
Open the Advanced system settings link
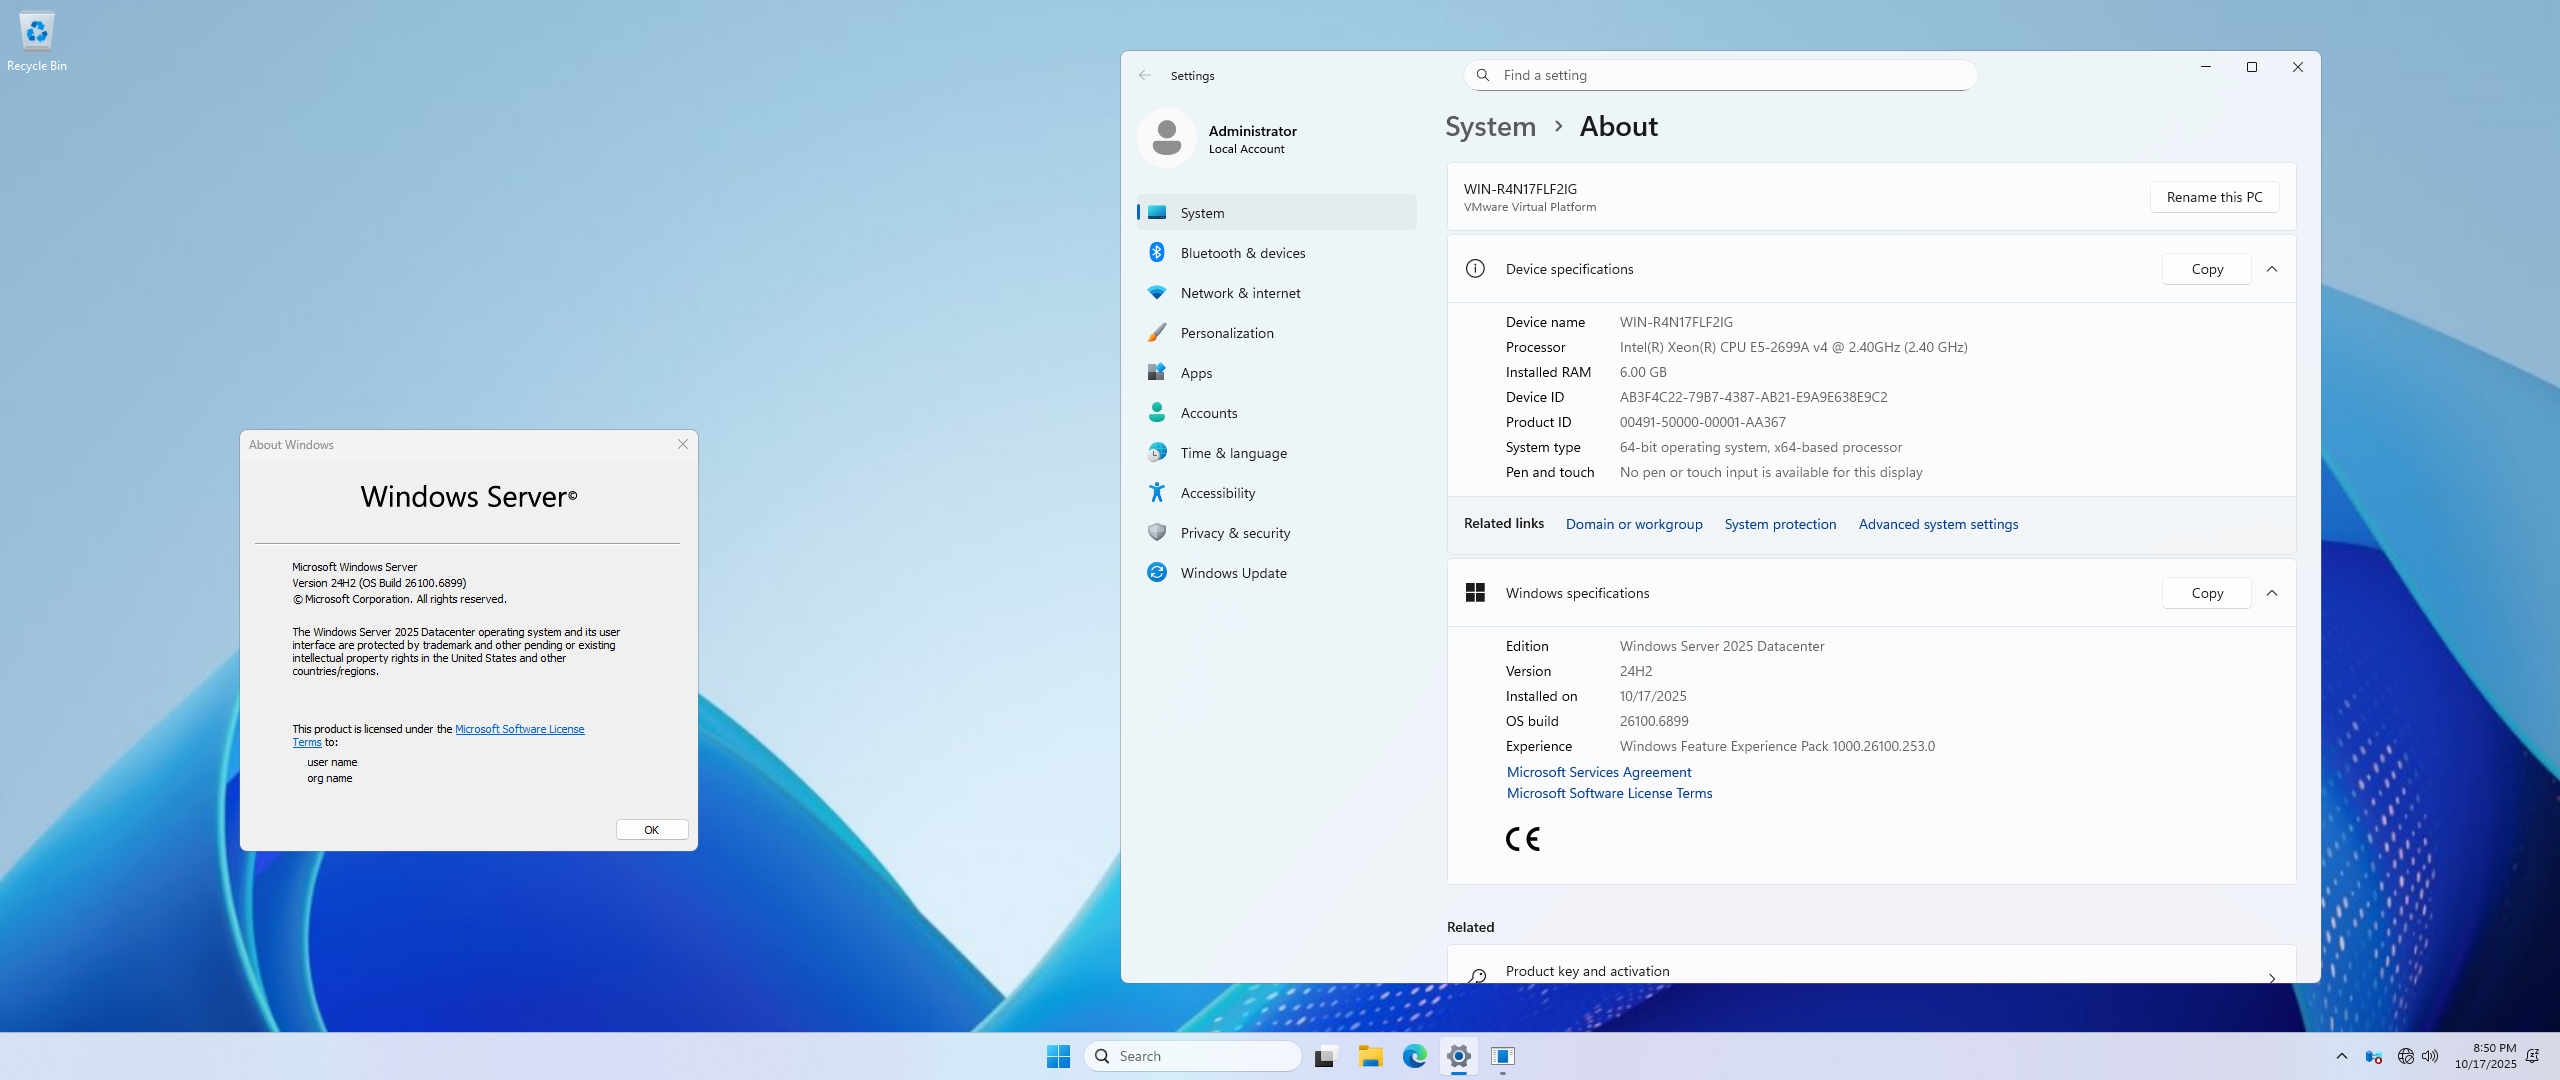tap(1938, 524)
